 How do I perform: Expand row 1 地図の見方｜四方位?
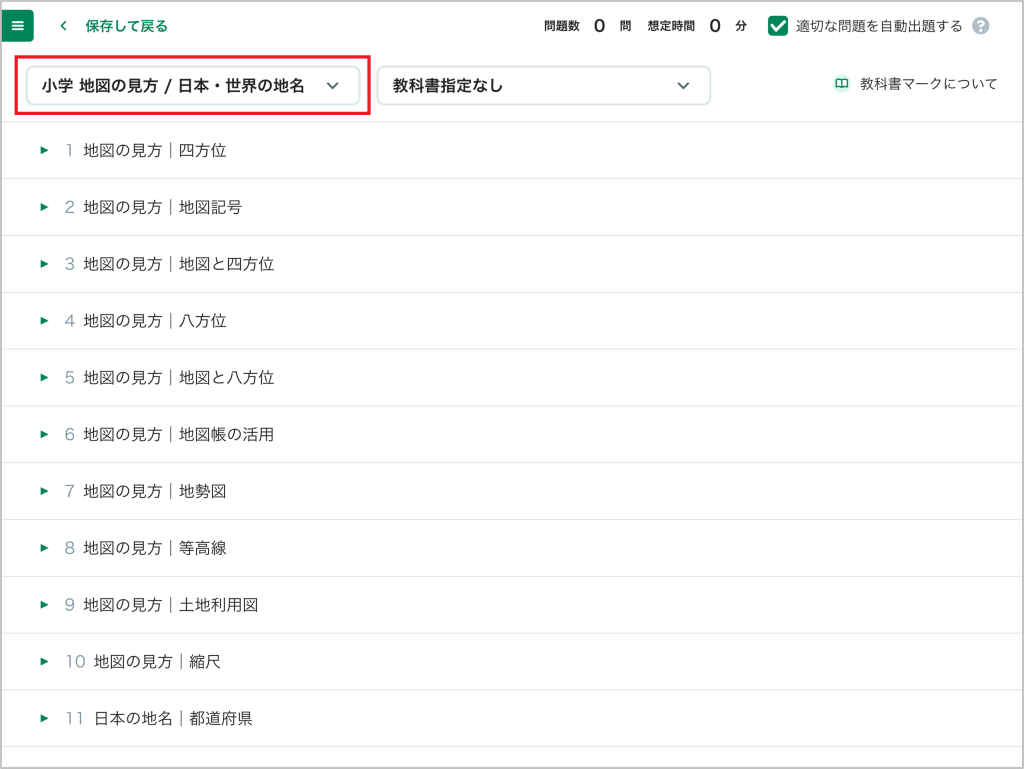(44, 150)
